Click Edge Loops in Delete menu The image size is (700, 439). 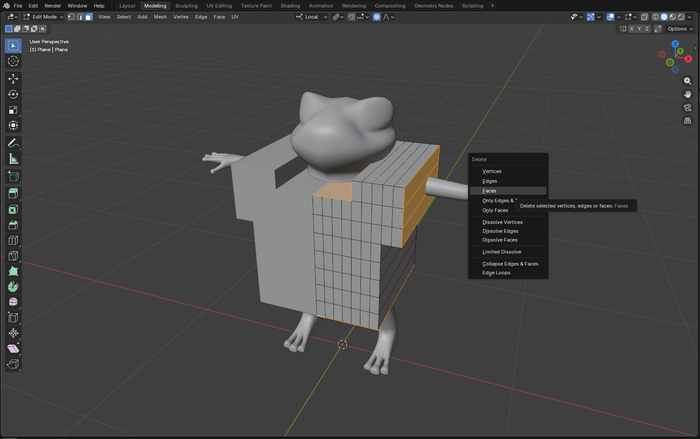(496, 272)
